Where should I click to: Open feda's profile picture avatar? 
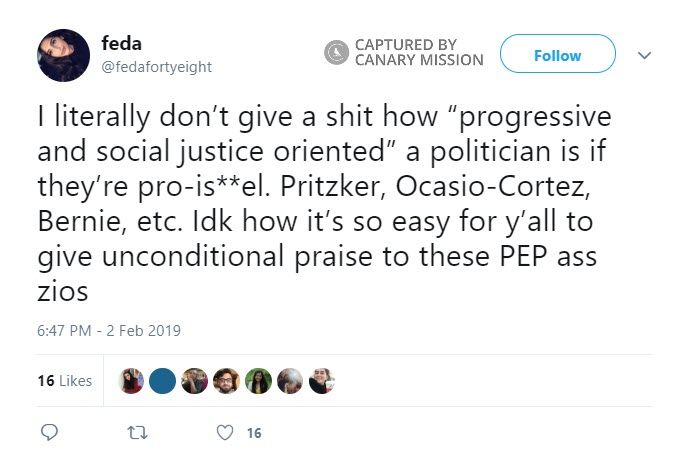click(x=63, y=55)
